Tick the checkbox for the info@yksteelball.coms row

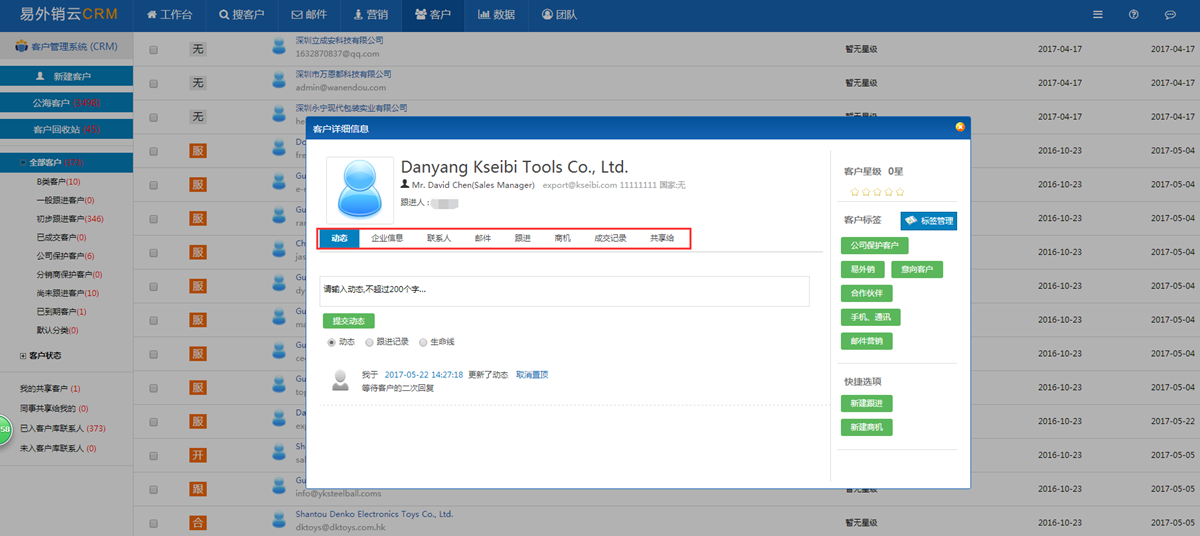coord(153,490)
